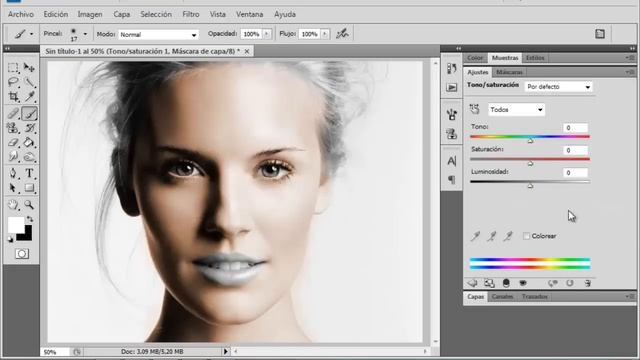
Task: Select the Hand tool
Action: point(13,204)
